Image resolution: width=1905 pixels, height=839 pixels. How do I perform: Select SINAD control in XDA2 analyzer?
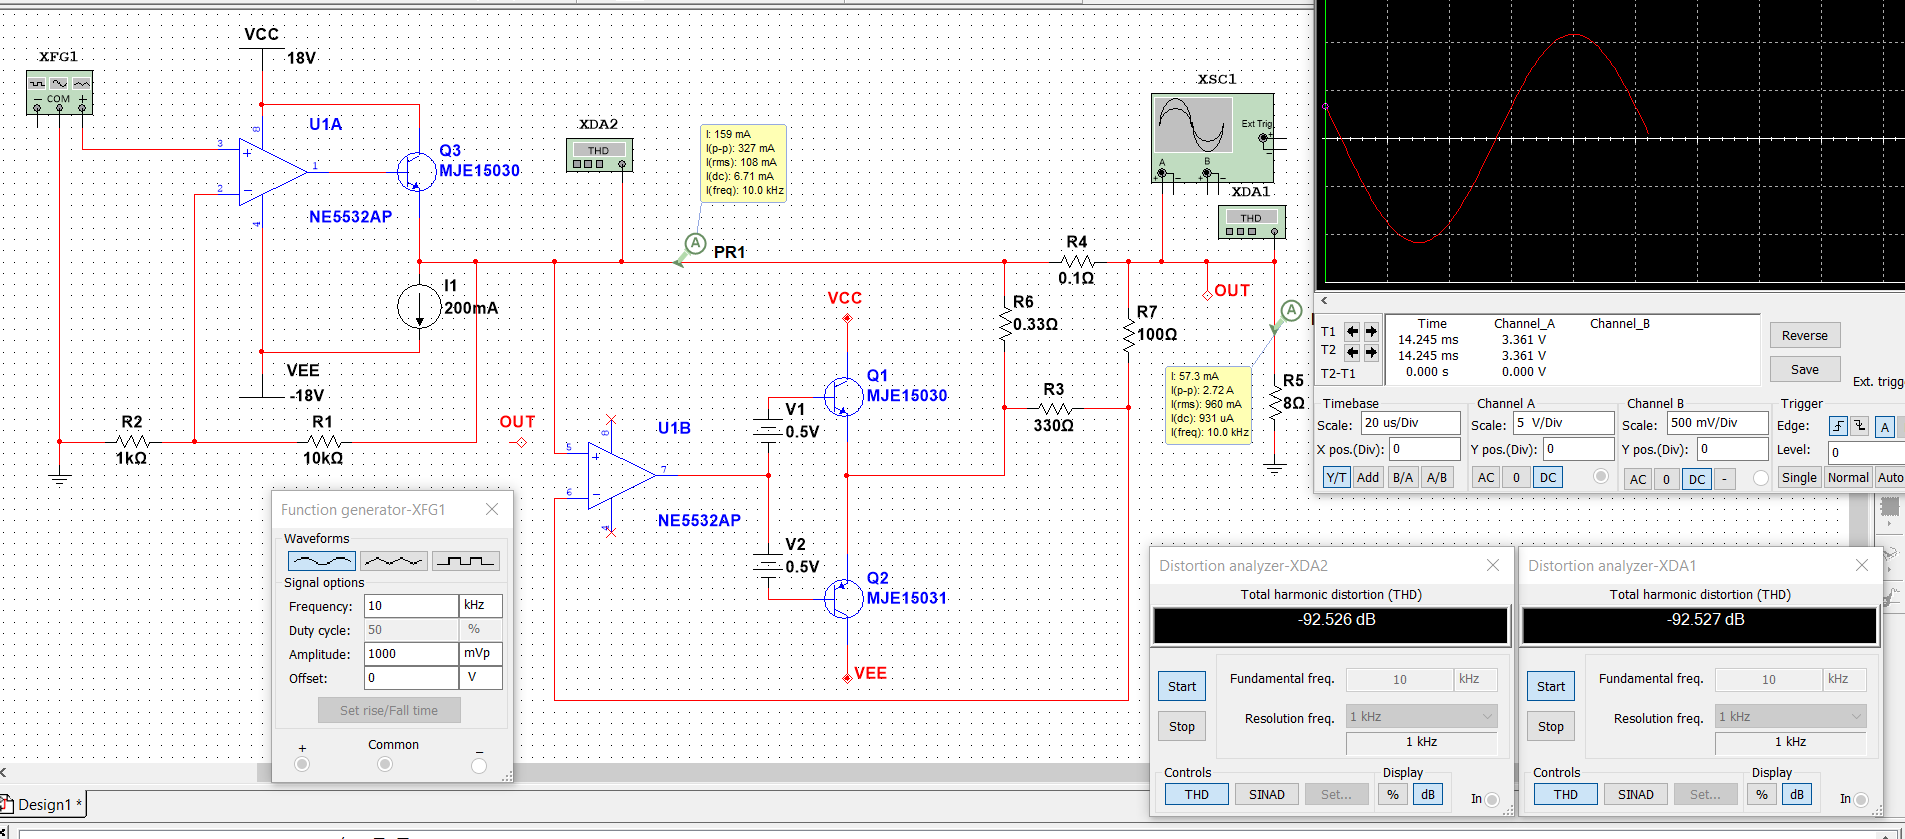pyautogui.click(x=1267, y=795)
